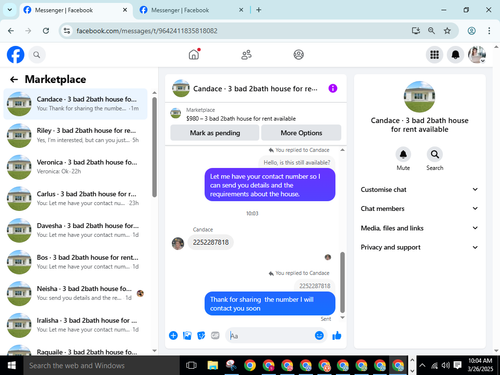This screenshot has width=500, height=375.
Task: Go back using the Marketplace arrow
Action: pyautogui.click(x=14, y=79)
